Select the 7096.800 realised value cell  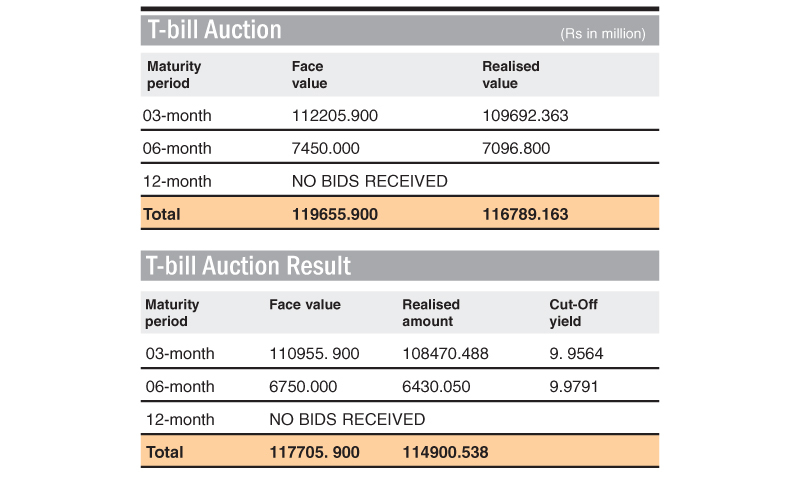(x=516, y=148)
